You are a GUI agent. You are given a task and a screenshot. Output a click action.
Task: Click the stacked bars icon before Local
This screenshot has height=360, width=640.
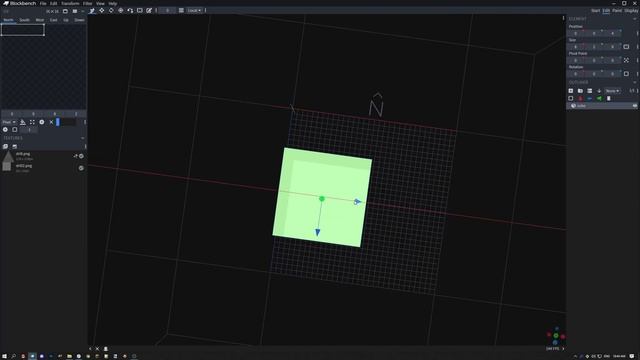[181, 11]
